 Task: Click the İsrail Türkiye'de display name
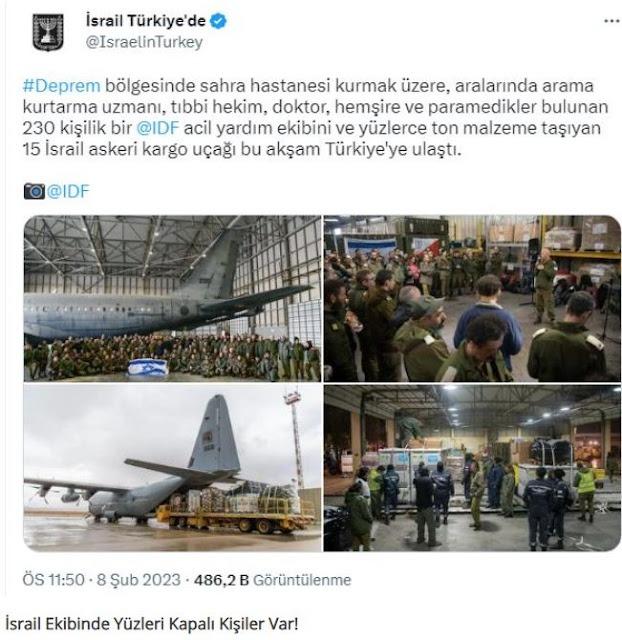point(146,21)
